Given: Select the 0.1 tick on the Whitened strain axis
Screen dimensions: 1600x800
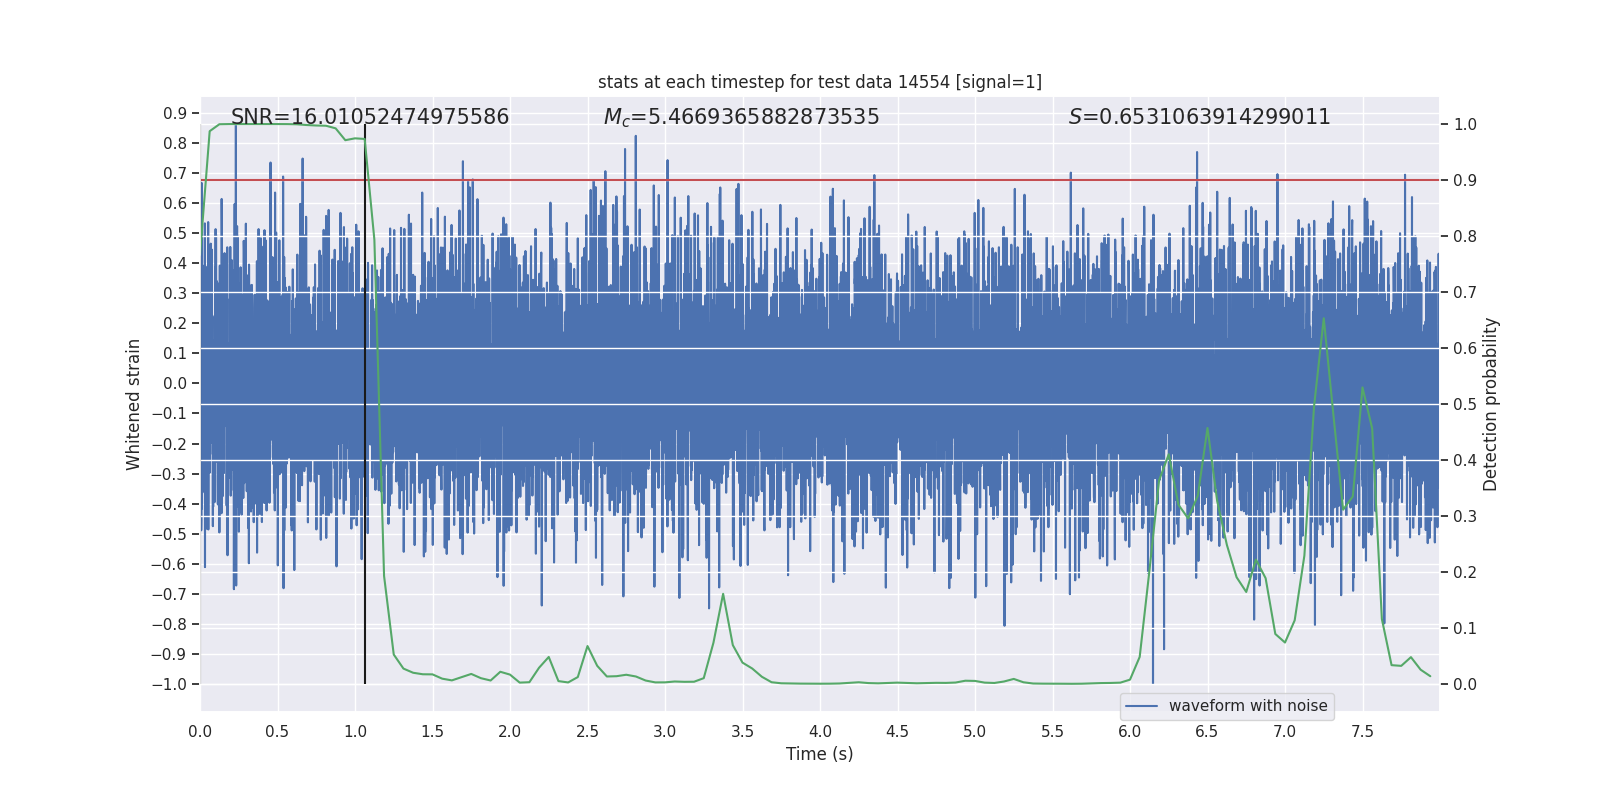Looking at the screenshot, I should 175,353.
